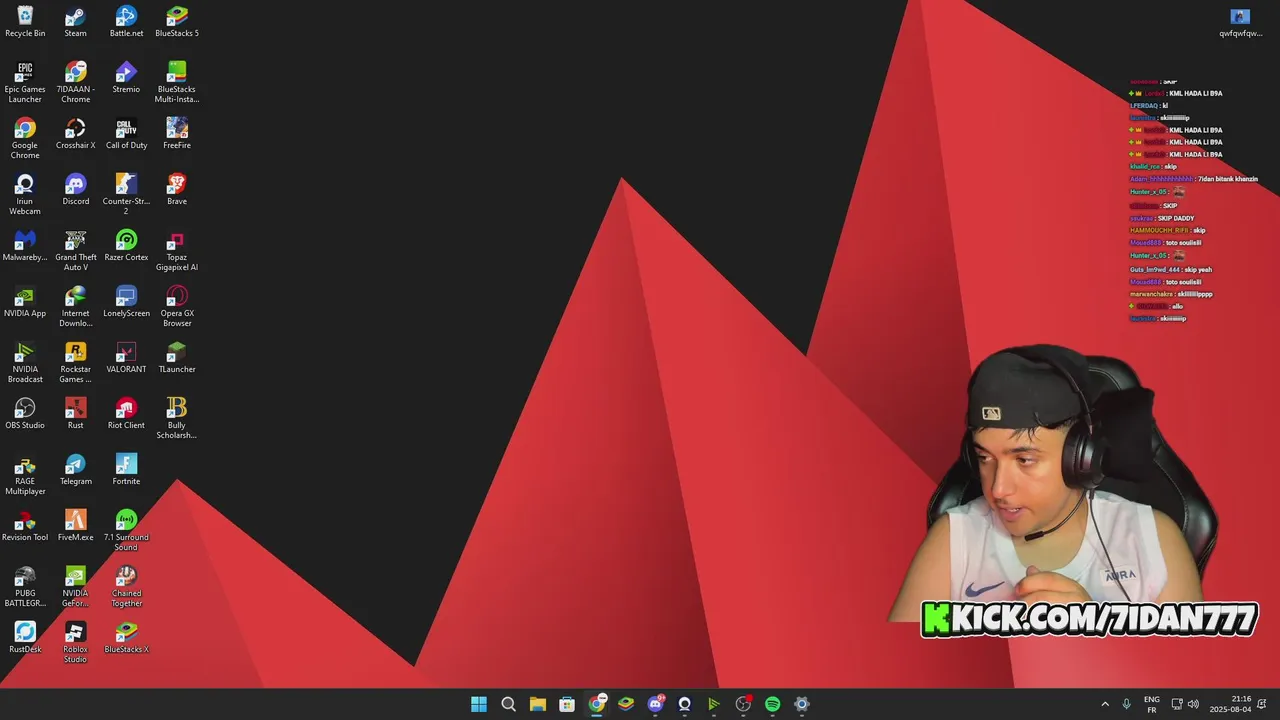Select the Epic Games Launcher icon
1280x720 pixels.
click(25, 82)
